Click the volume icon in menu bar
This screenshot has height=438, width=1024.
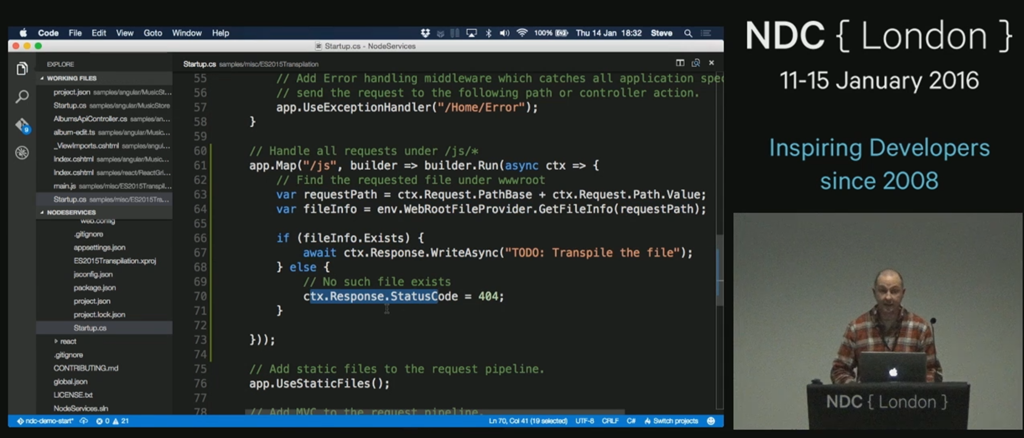(504, 33)
